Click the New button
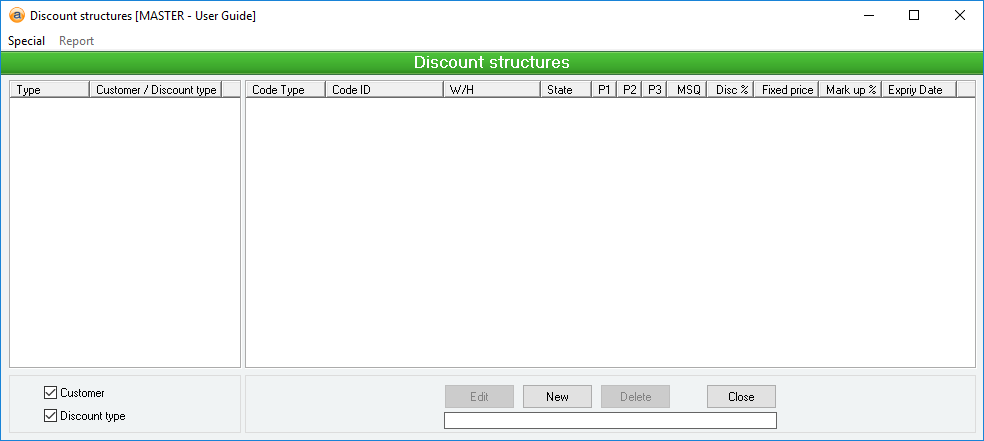 557,397
